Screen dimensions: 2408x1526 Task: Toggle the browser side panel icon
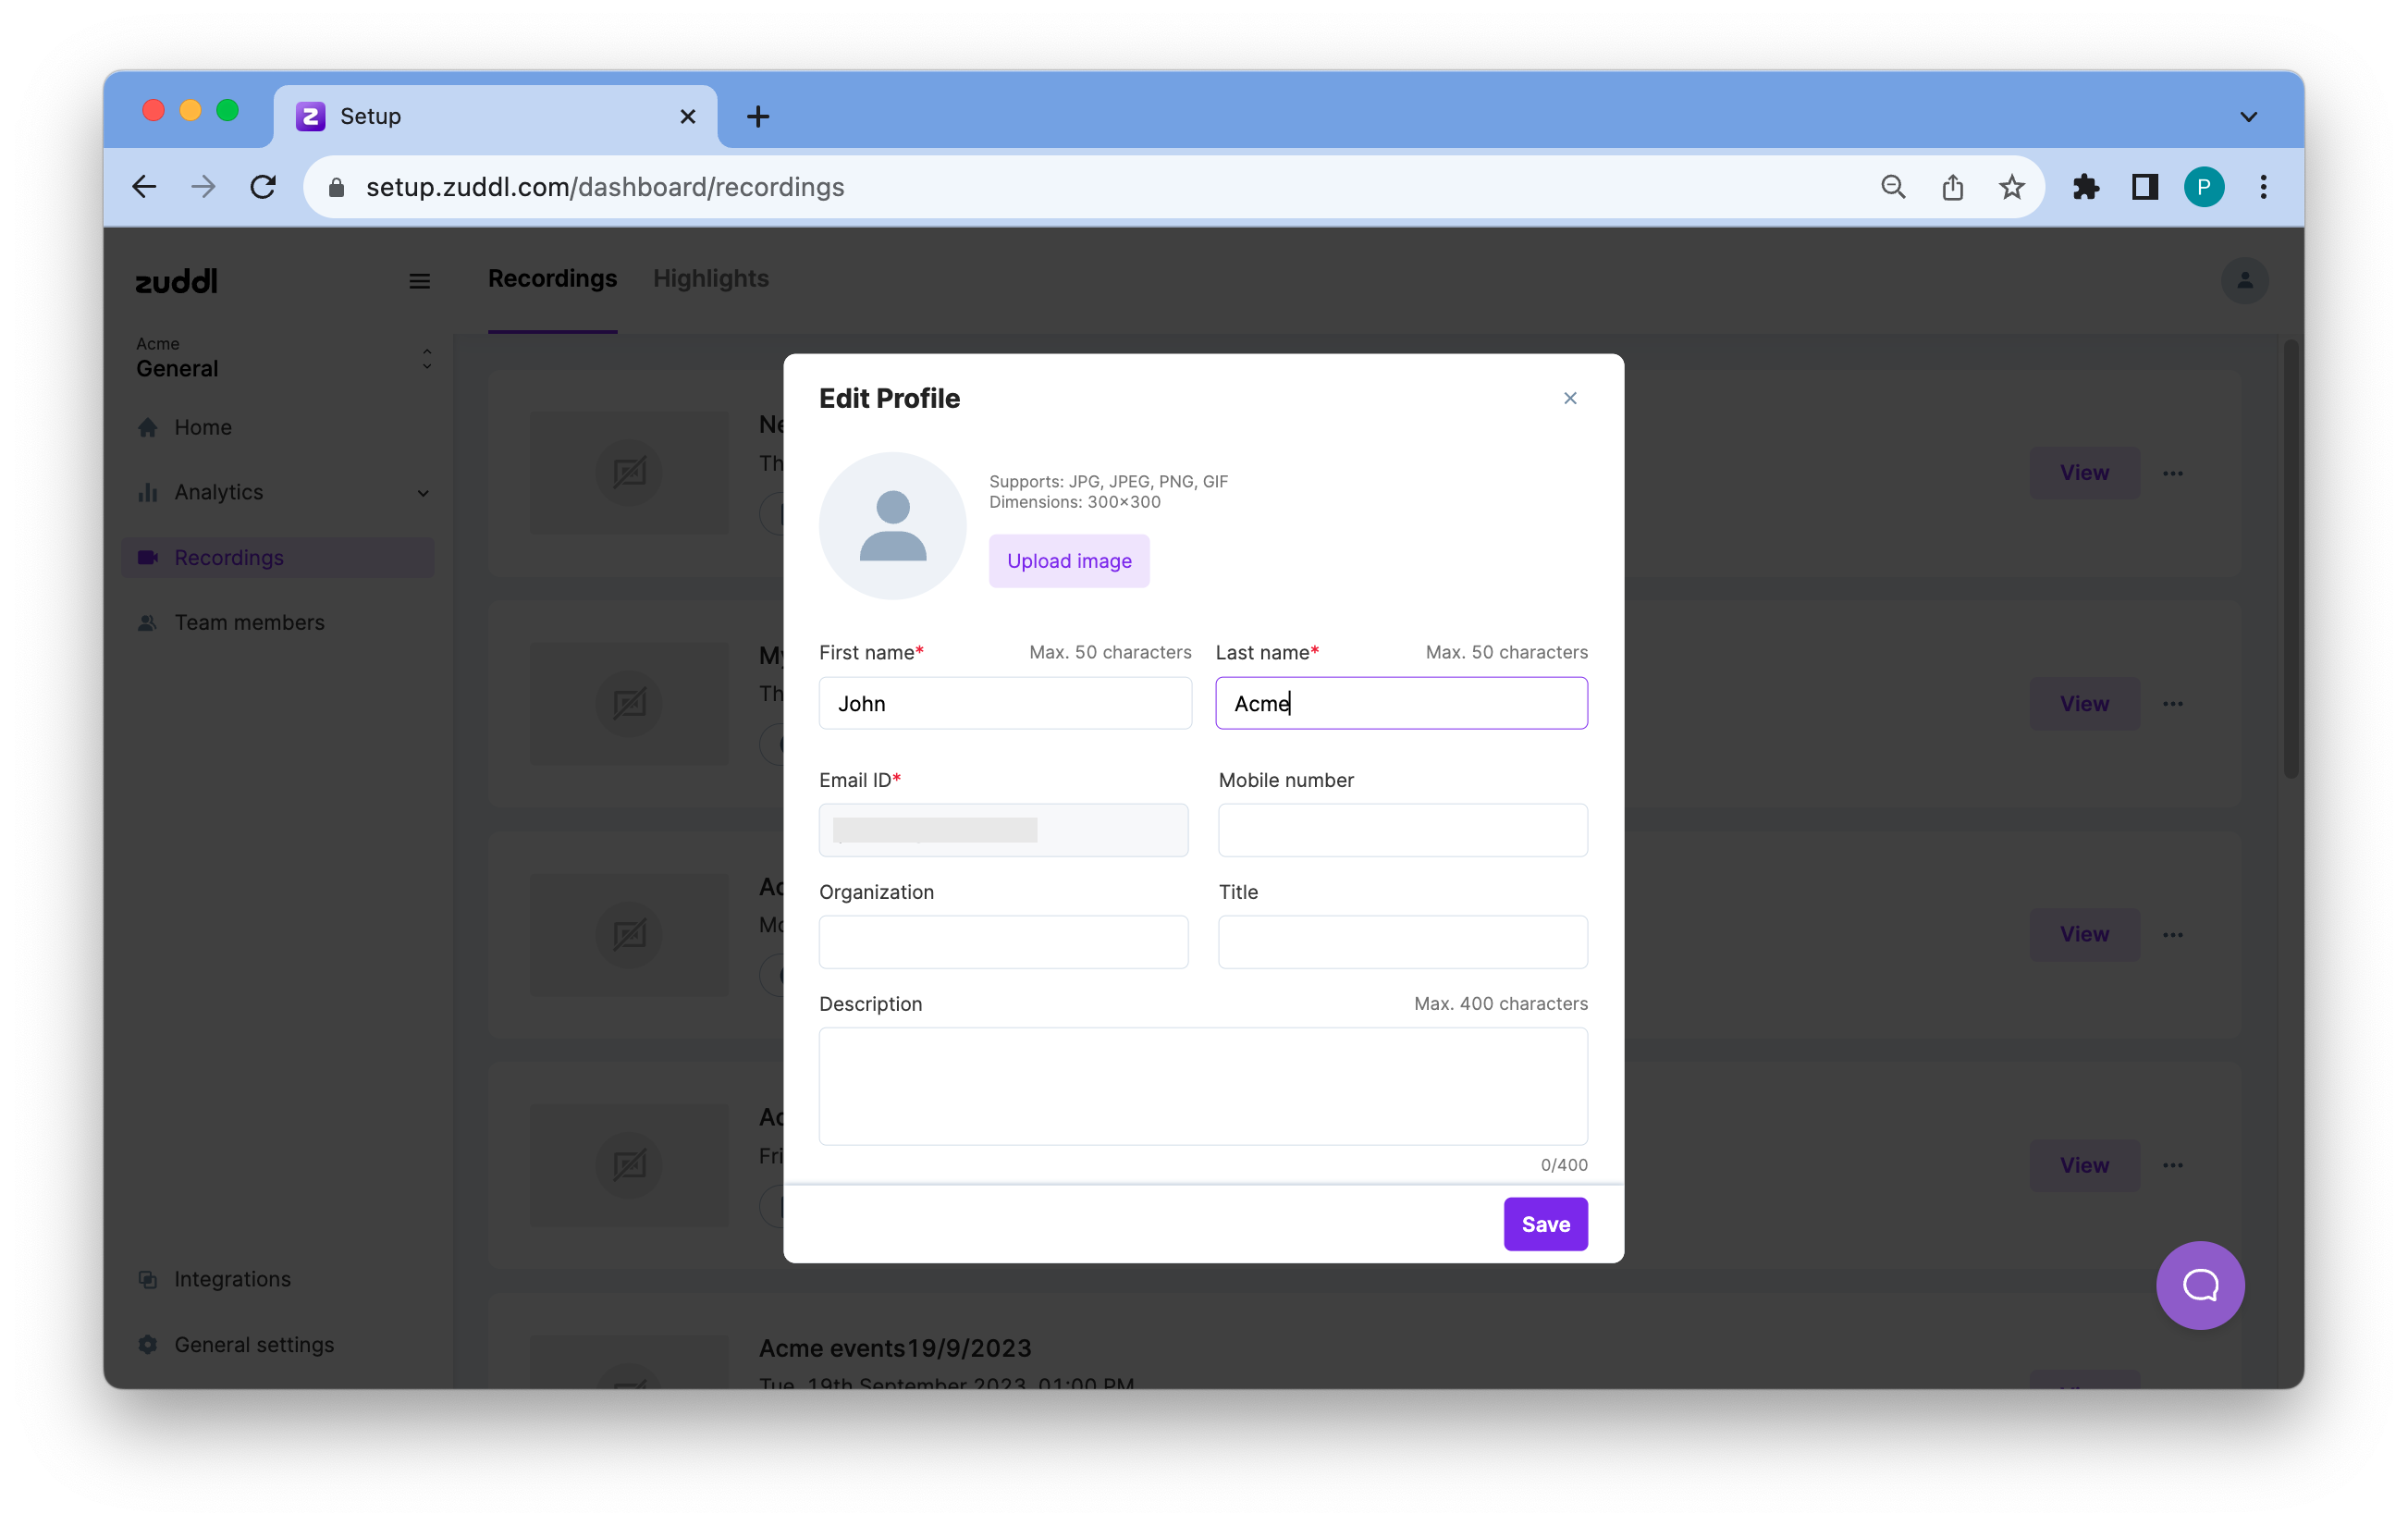[2144, 187]
